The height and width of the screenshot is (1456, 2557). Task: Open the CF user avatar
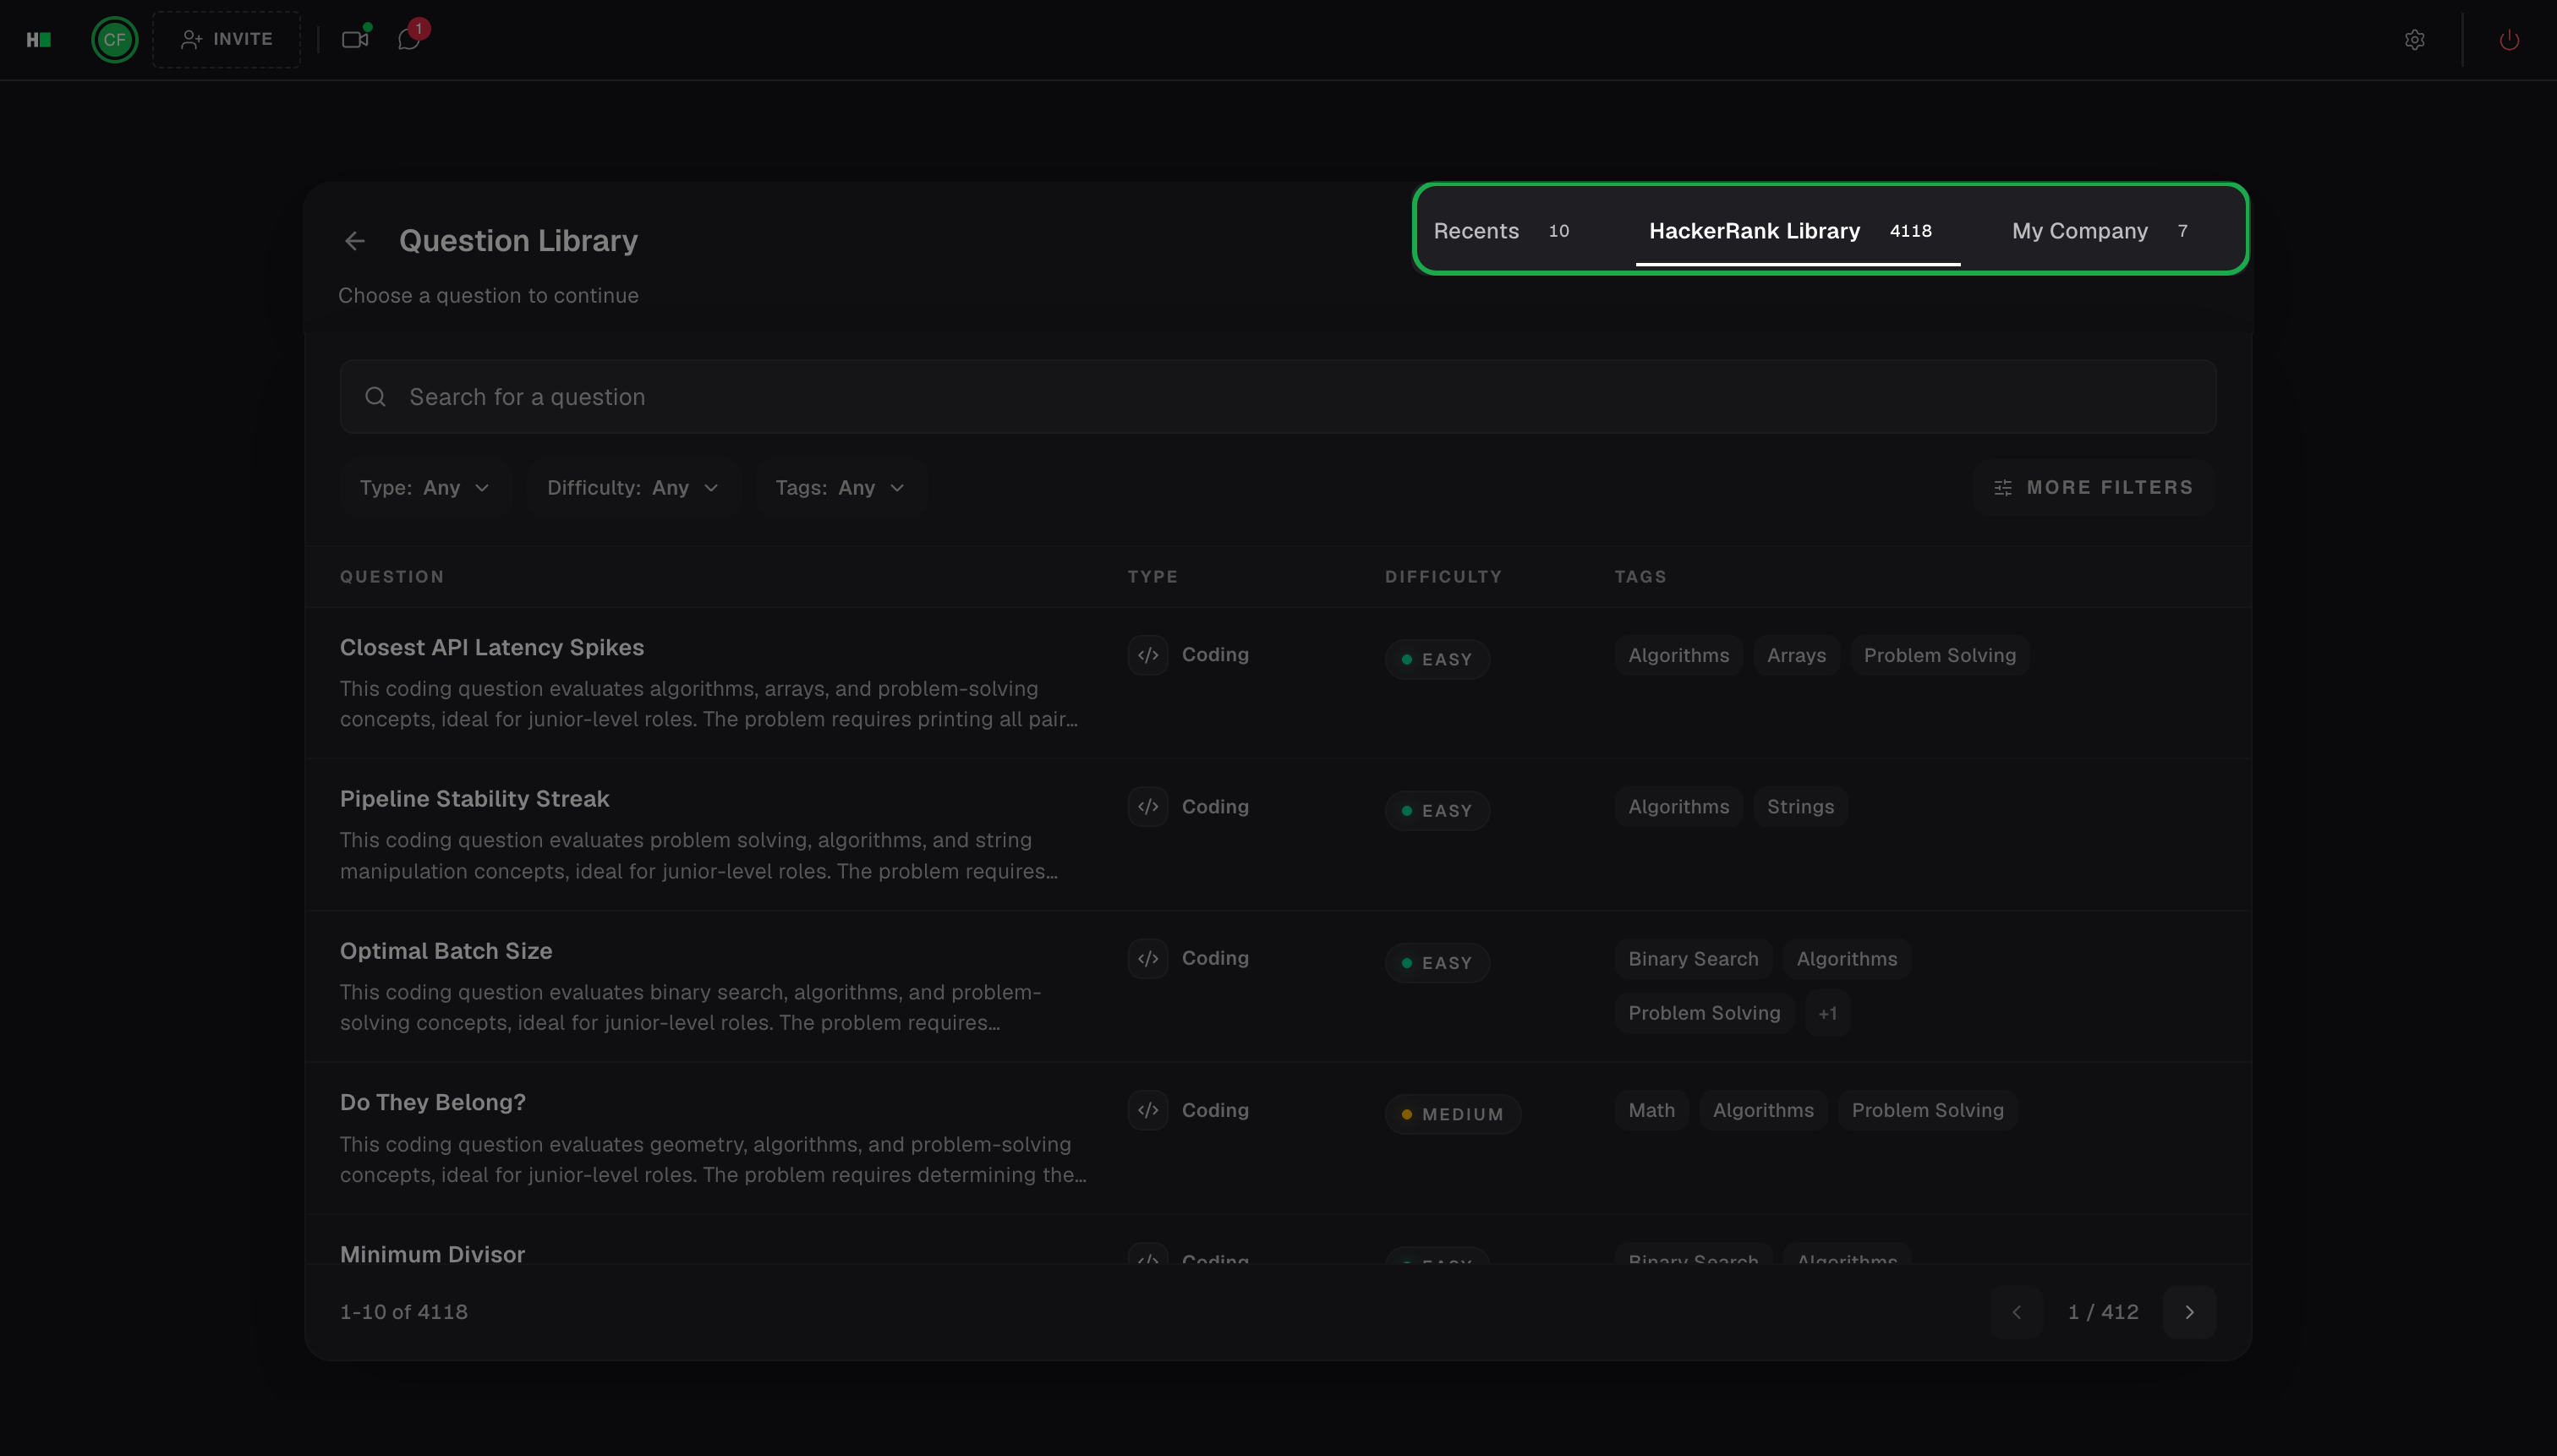coord(114,40)
